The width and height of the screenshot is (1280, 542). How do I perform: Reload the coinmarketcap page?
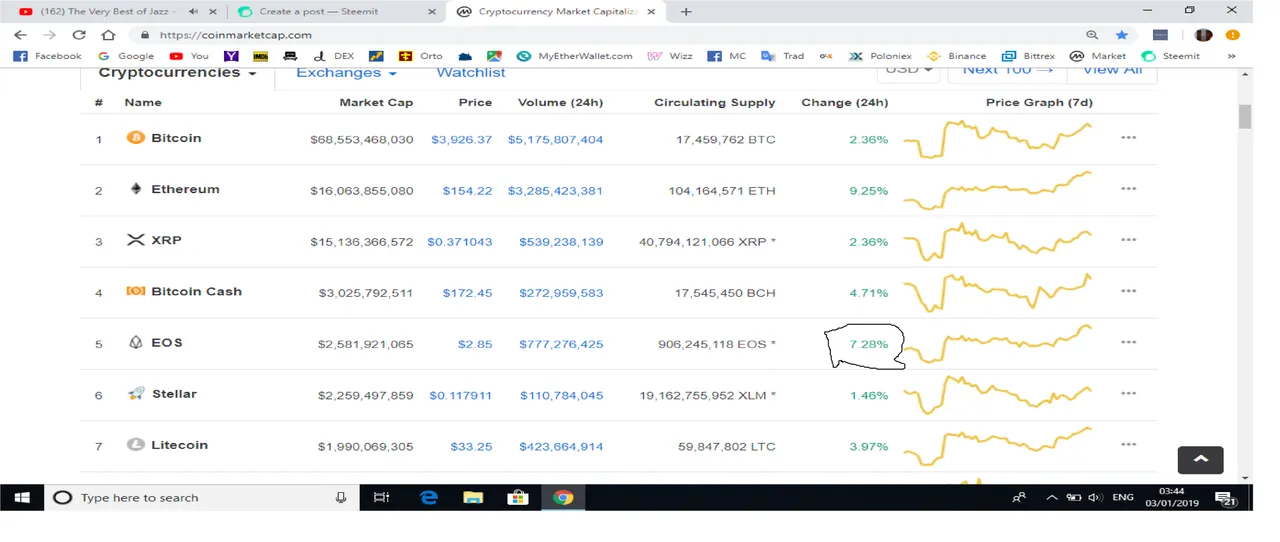pyautogui.click(x=79, y=34)
